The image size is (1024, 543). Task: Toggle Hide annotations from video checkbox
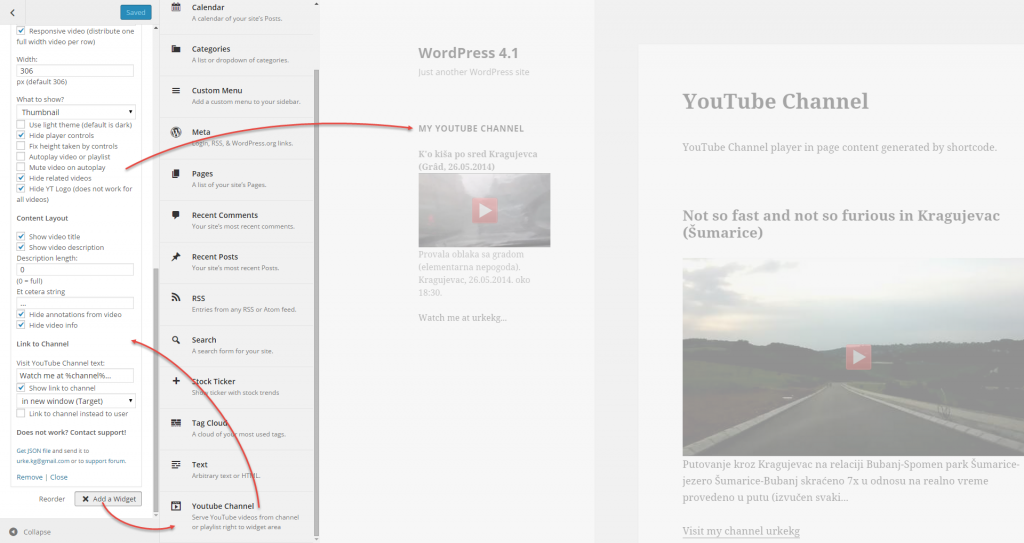tap(21, 314)
